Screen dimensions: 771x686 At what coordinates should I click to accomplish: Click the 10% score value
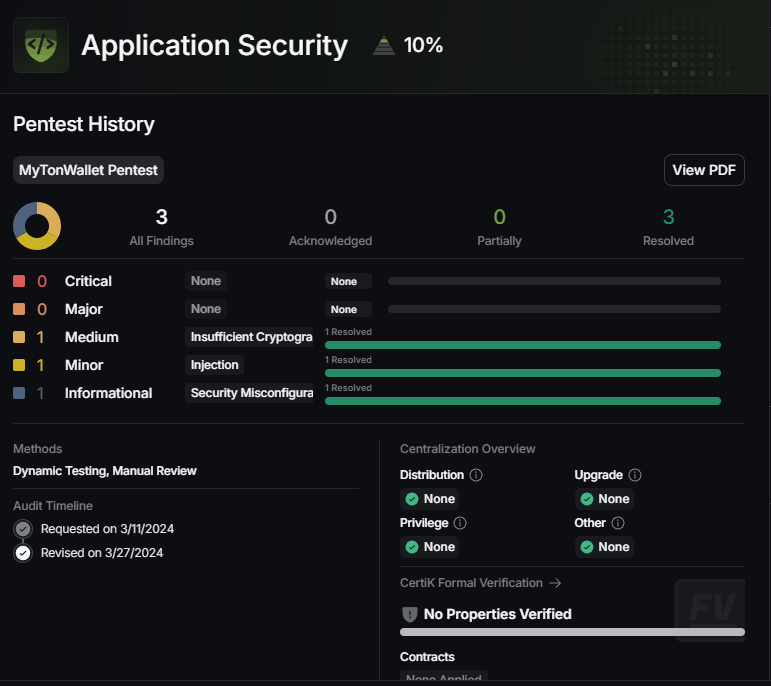click(423, 45)
